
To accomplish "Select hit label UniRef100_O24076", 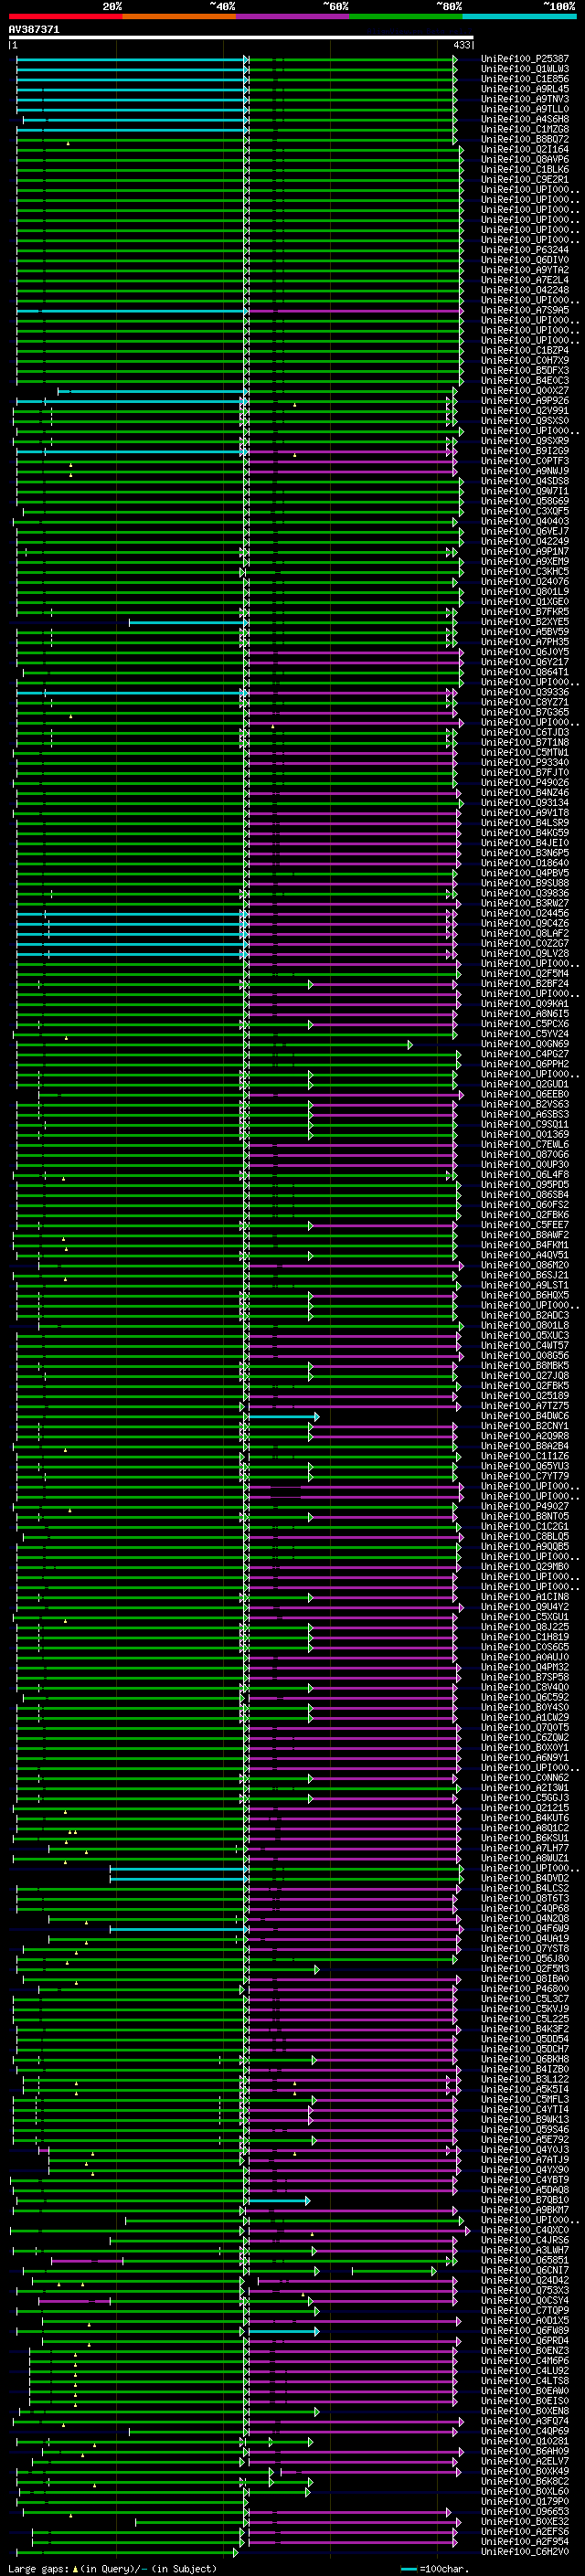I will (x=525, y=581).
